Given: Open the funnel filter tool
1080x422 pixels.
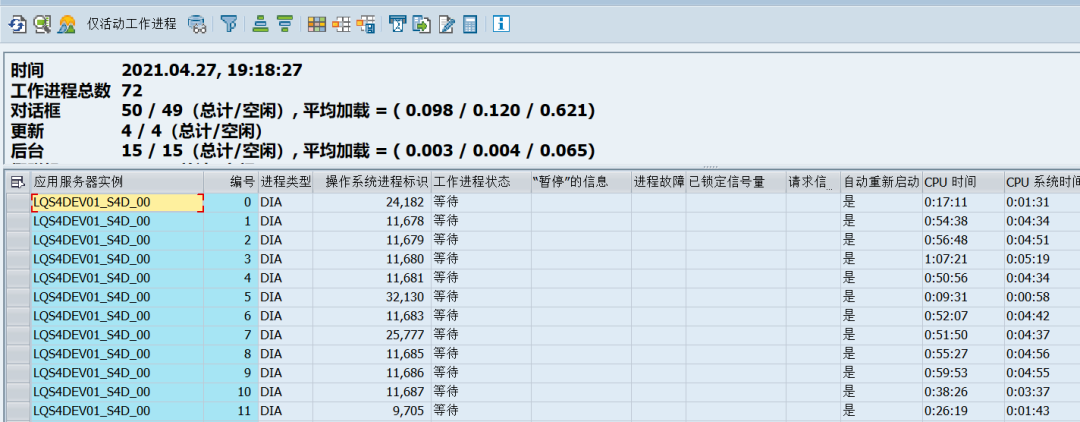Looking at the screenshot, I should tap(229, 24).
